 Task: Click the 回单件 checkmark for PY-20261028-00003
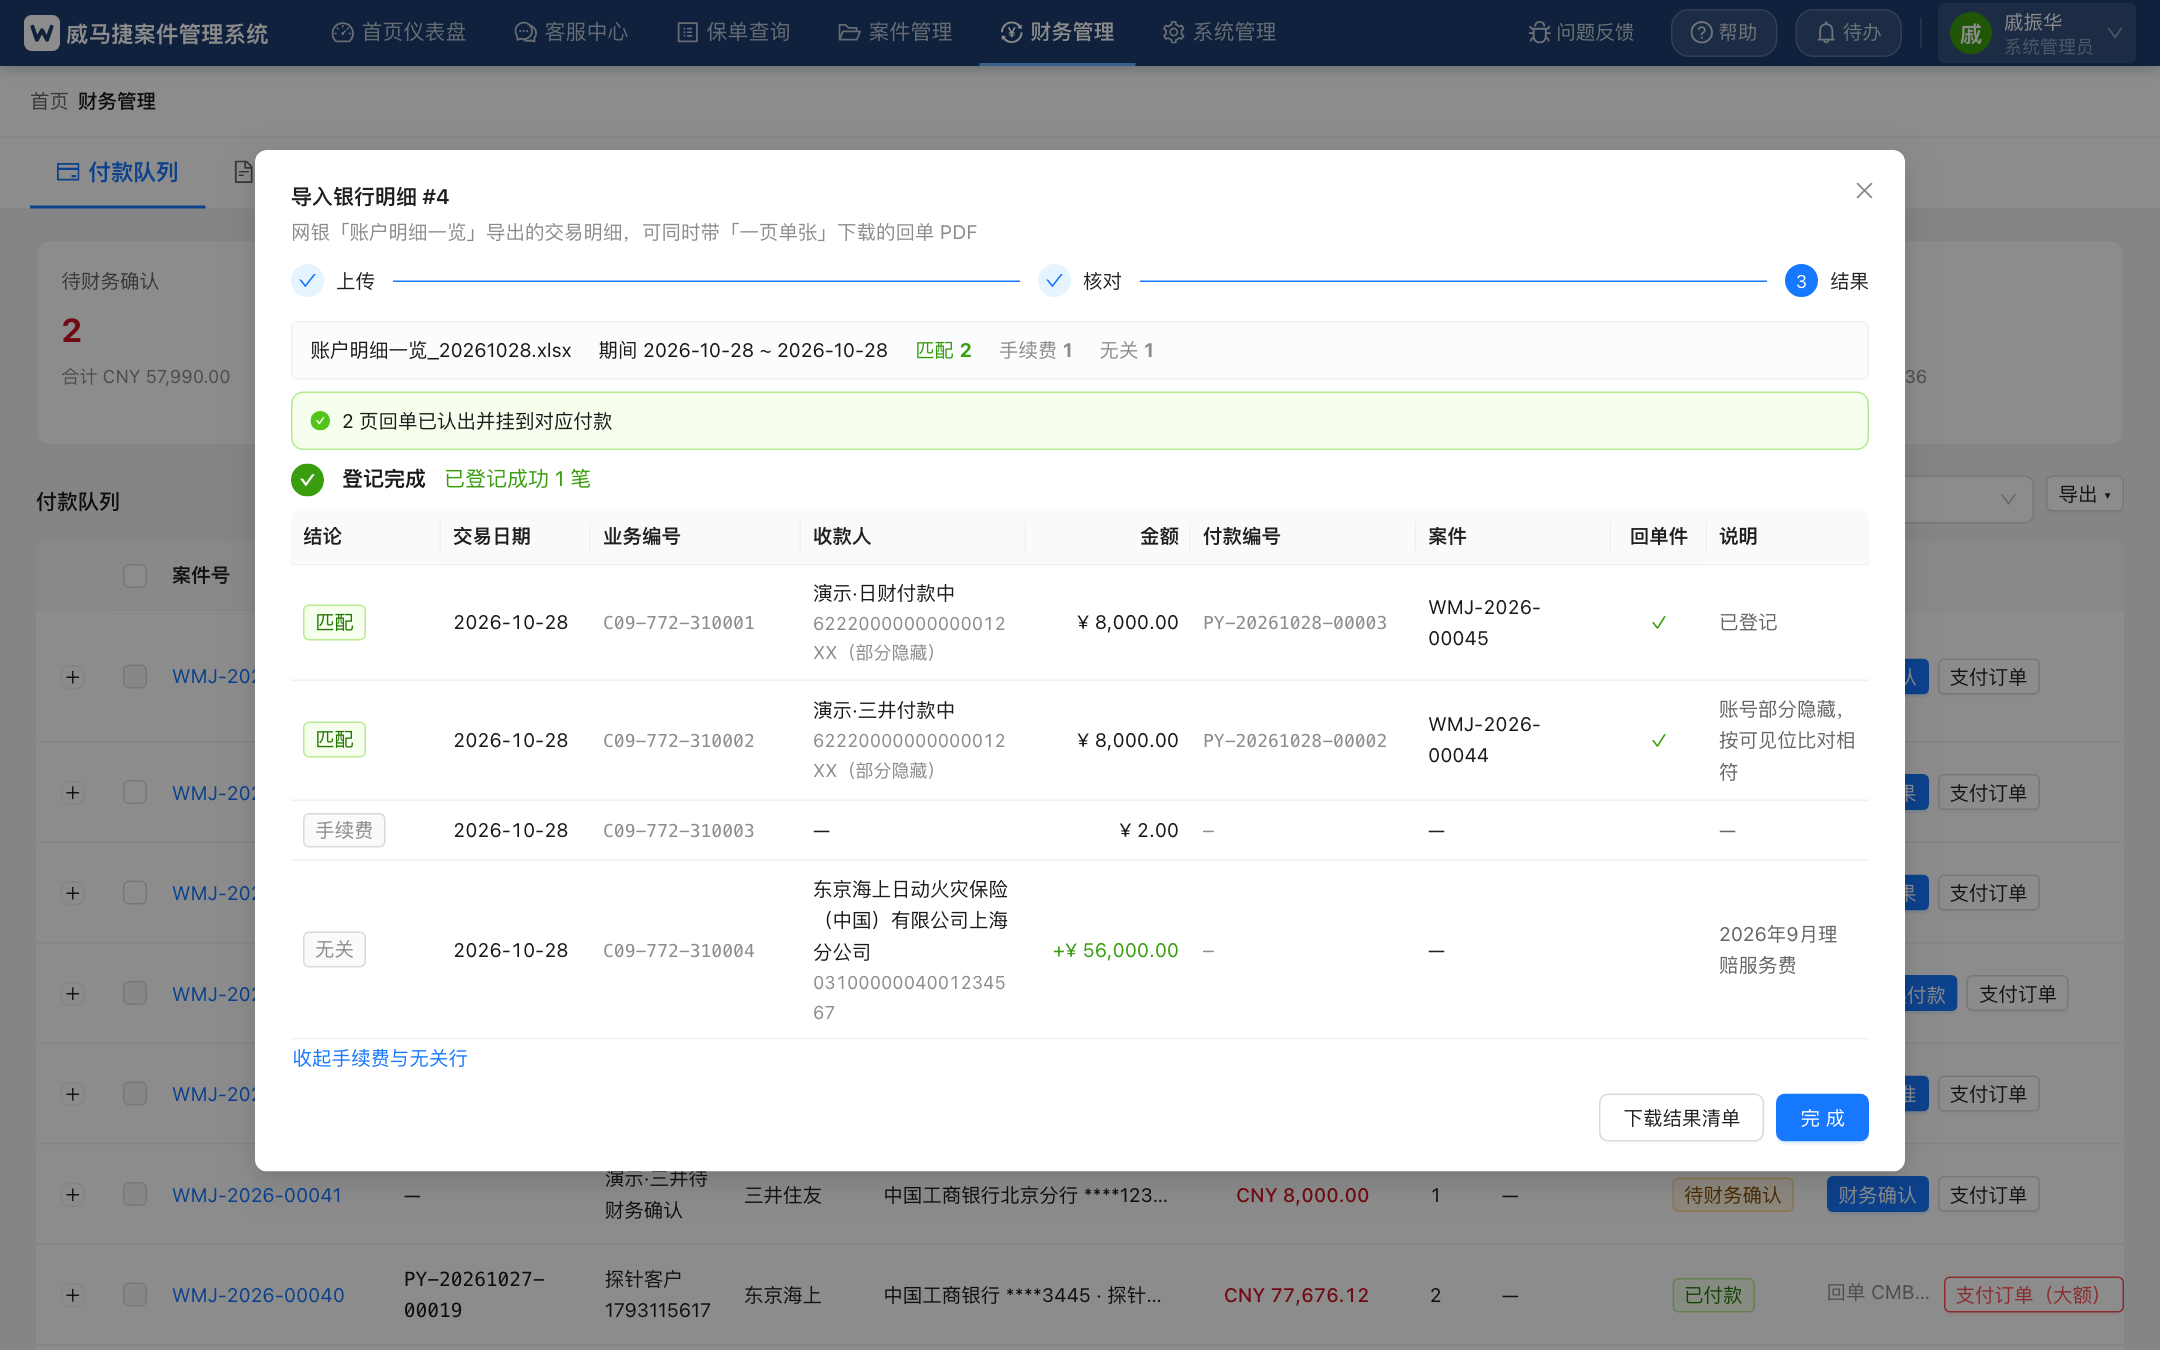coord(1659,622)
